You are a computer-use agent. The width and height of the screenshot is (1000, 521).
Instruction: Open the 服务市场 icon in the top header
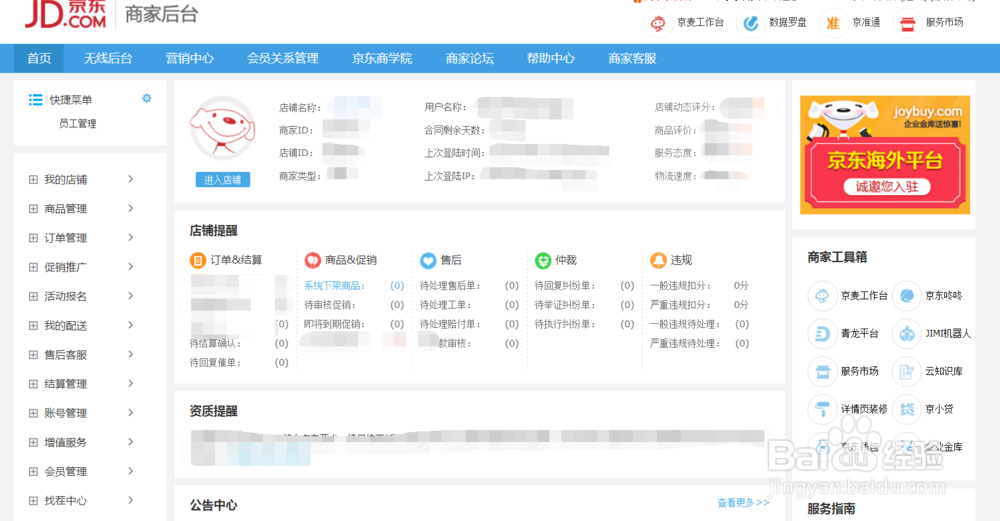(x=908, y=24)
